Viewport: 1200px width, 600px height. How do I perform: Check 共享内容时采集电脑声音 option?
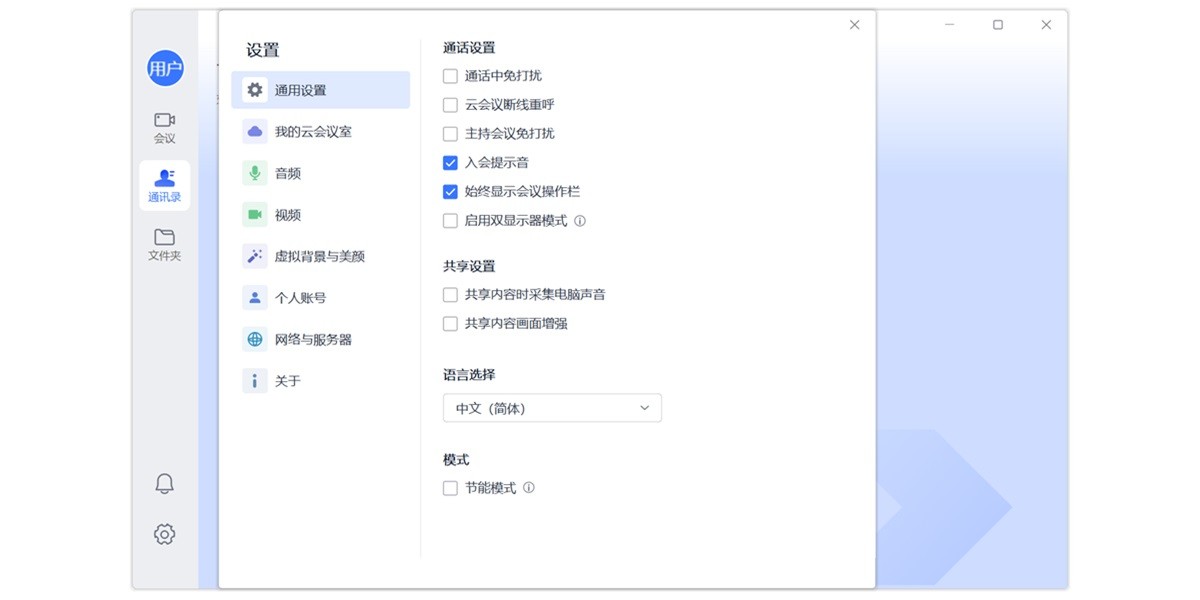(x=449, y=295)
